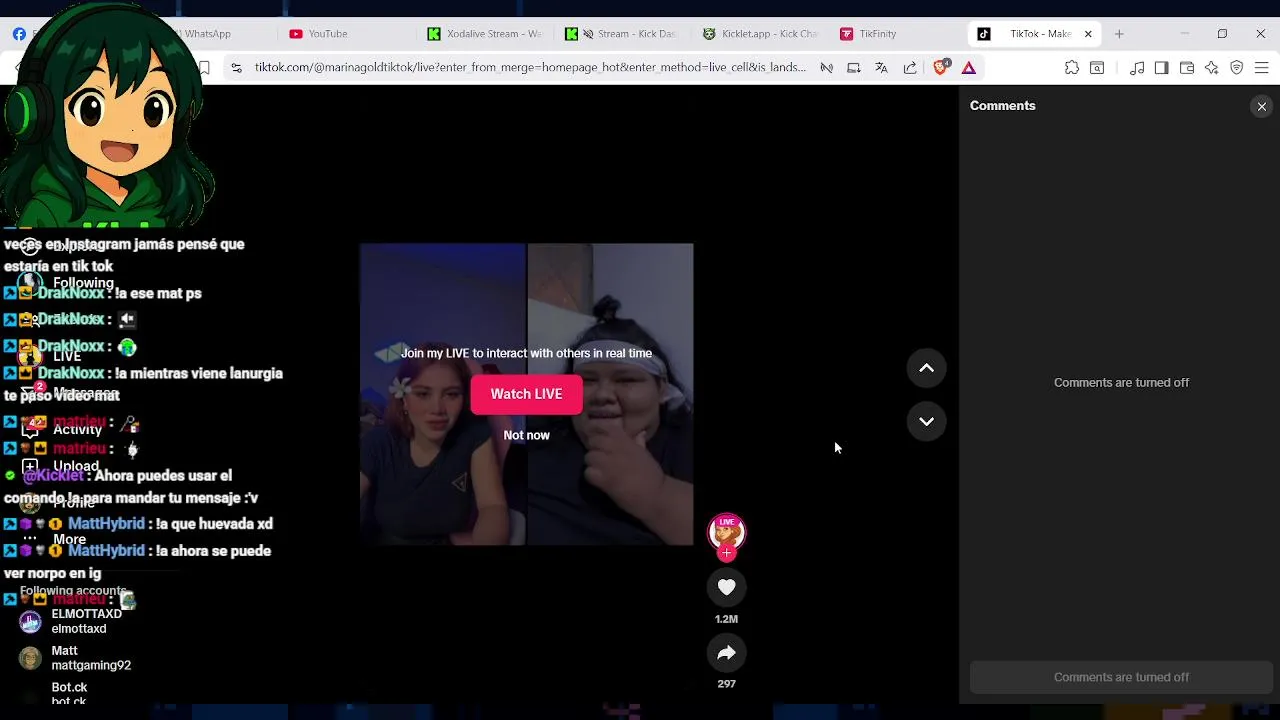This screenshot has height=720, width=1280.
Task: Click the cast screen icon in address bar
Action: 854,68
